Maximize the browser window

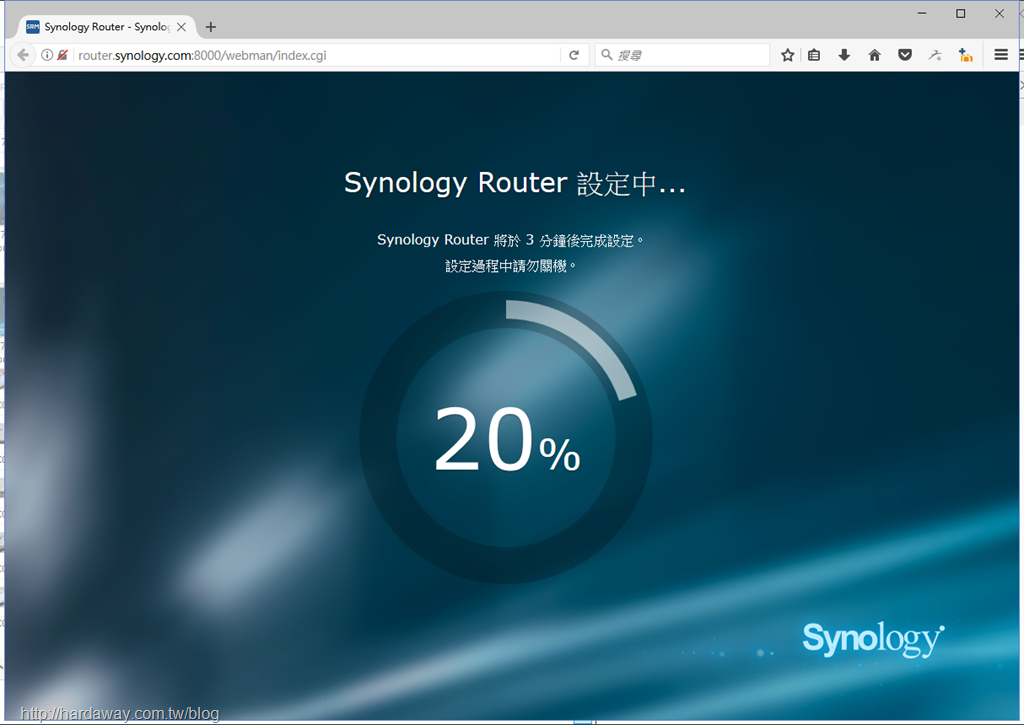(x=961, y=13)
